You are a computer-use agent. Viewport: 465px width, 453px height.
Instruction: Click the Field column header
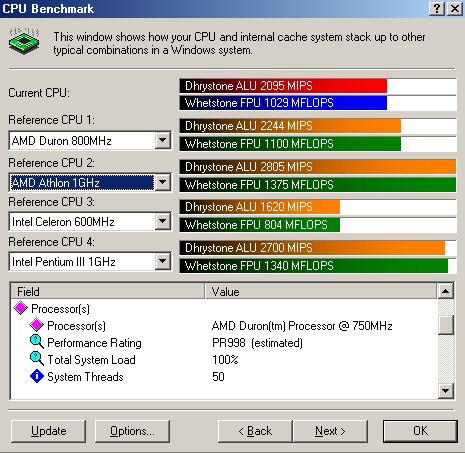[108, 292]
